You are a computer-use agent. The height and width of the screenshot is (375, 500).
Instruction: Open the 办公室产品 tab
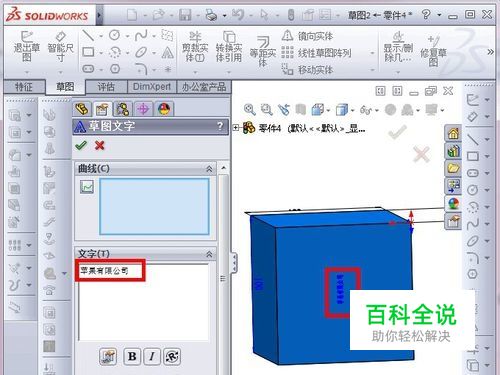(x=204, y=87)
